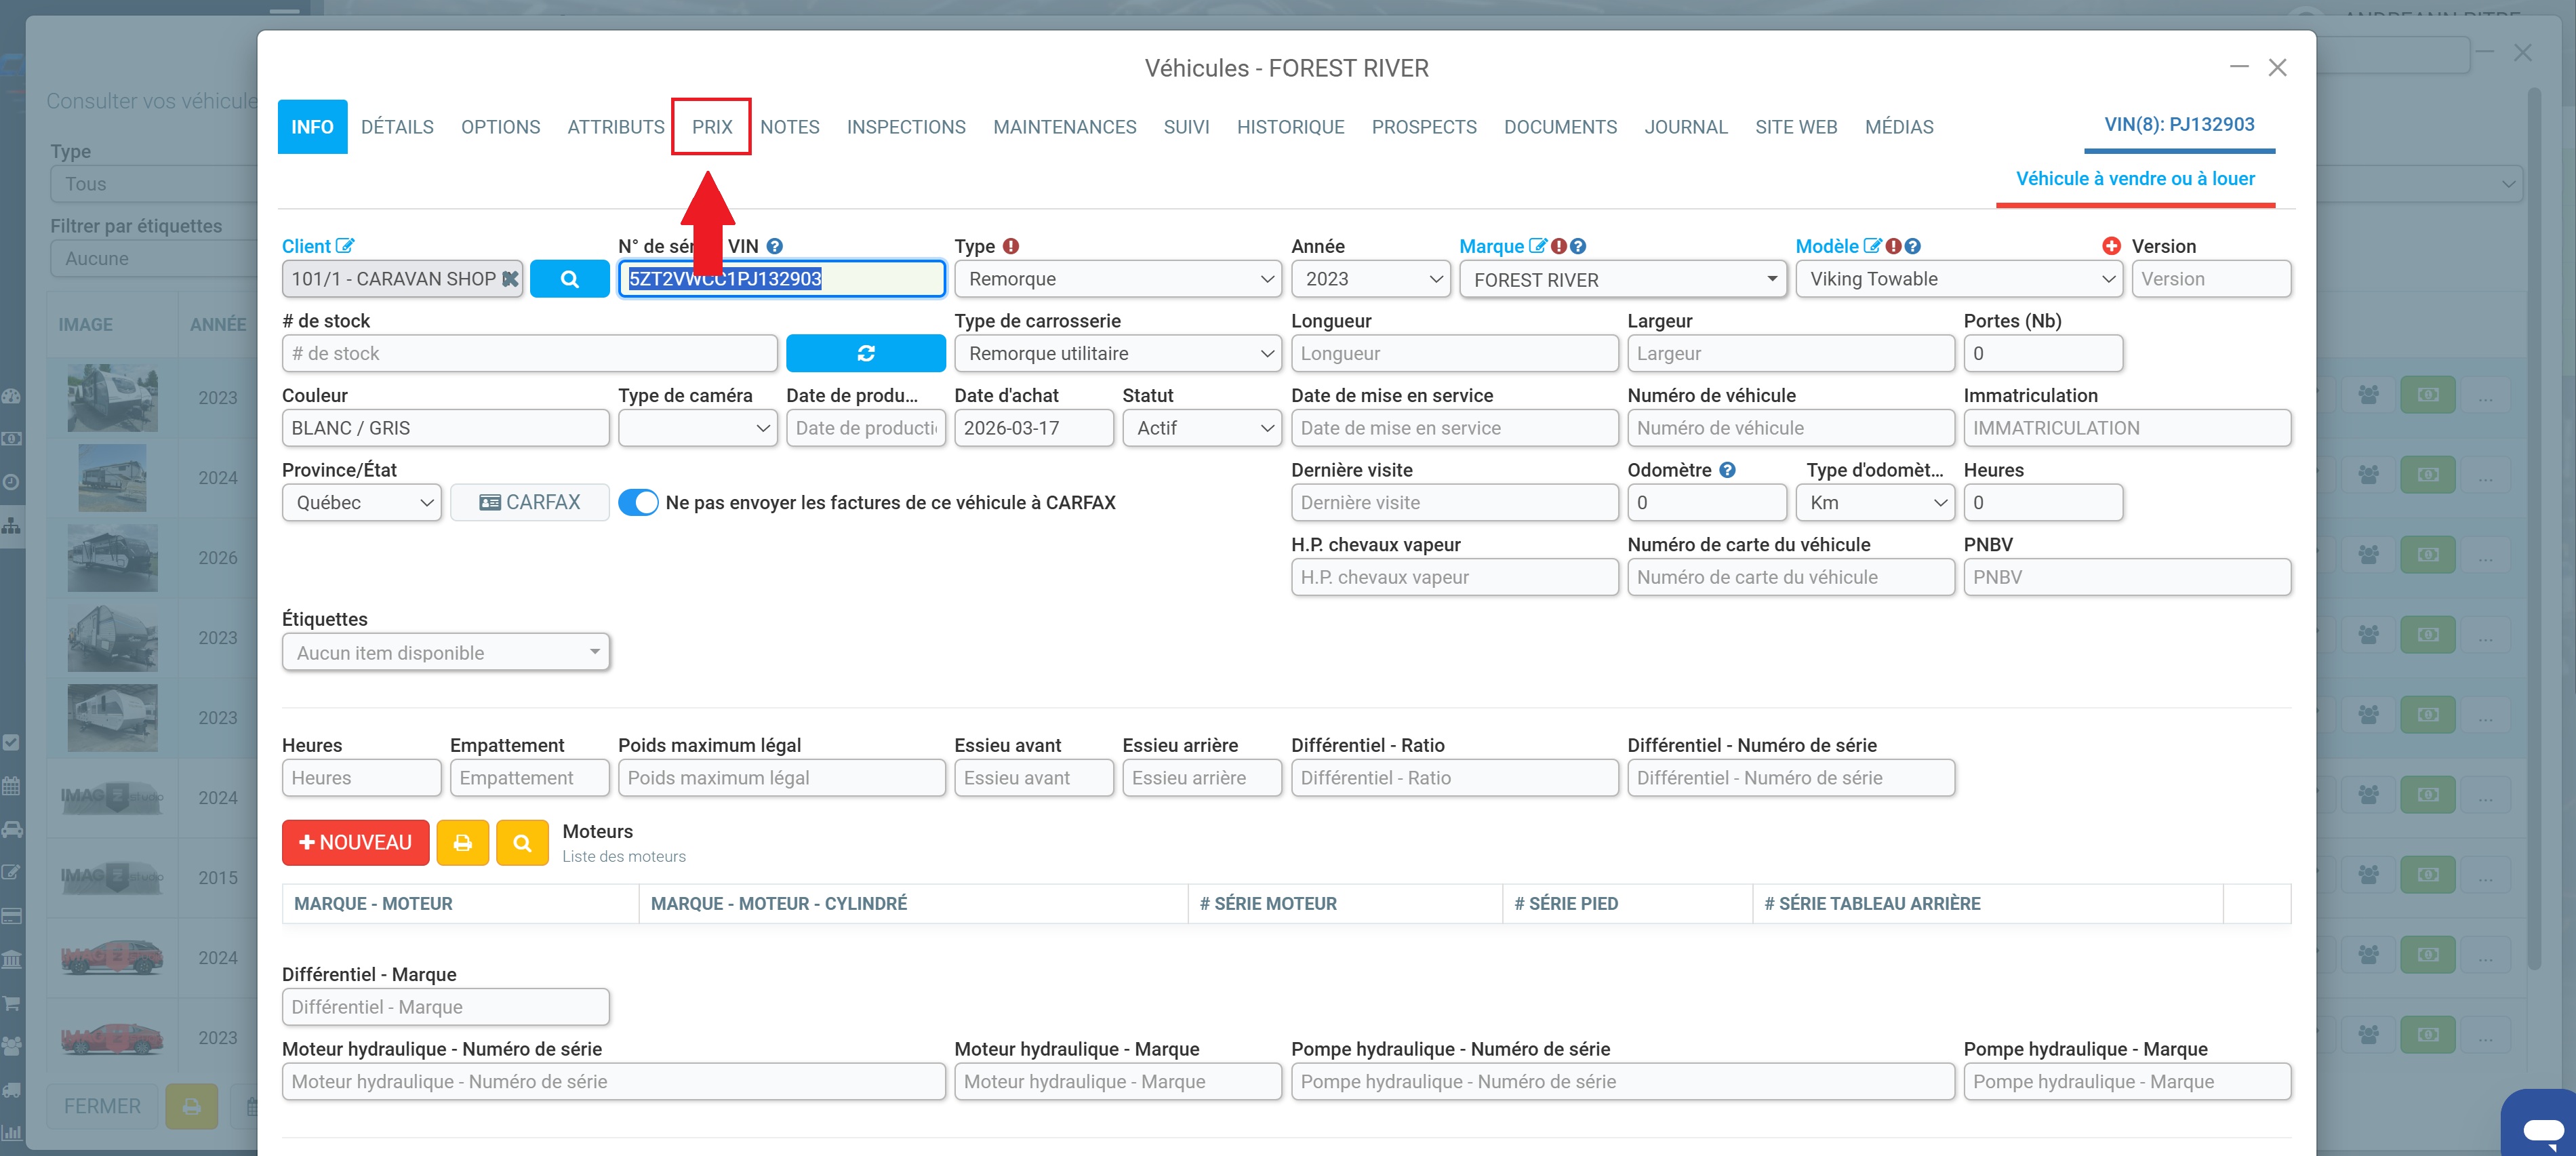
Task: Click the Couleur field showing BLANC / GRIS
Action: point(446,428)
